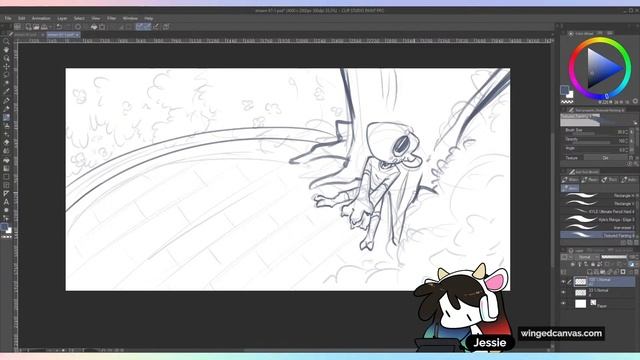Click the hue ring of the color wheel

[600, 40]
